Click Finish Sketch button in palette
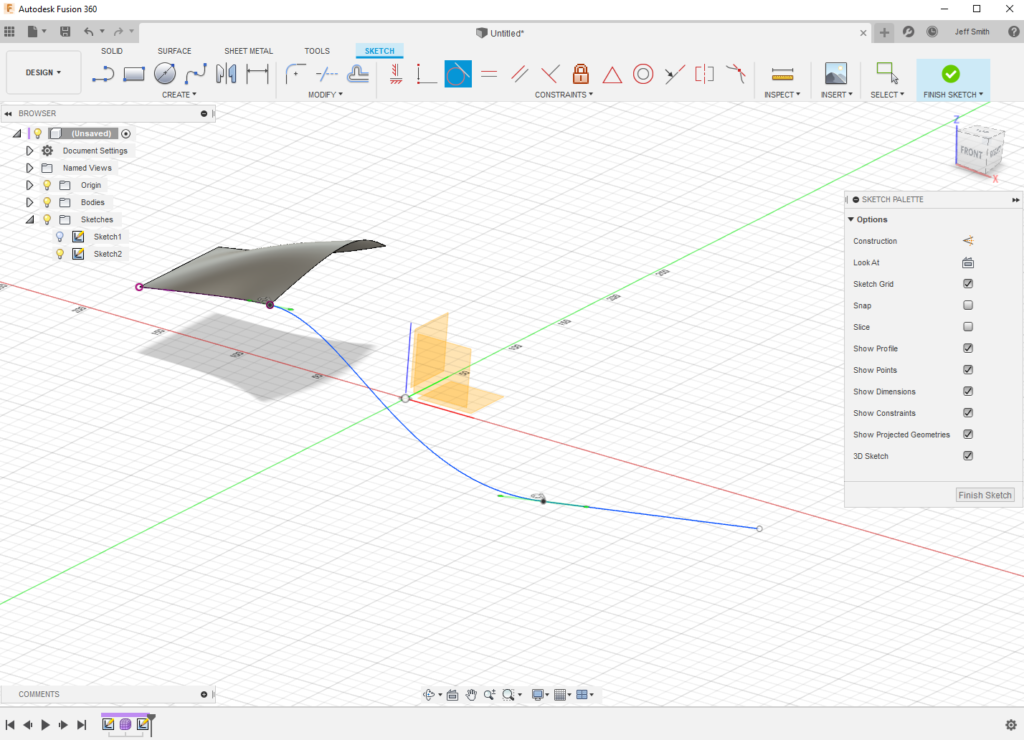1024x740 pixels. point(985,495)
